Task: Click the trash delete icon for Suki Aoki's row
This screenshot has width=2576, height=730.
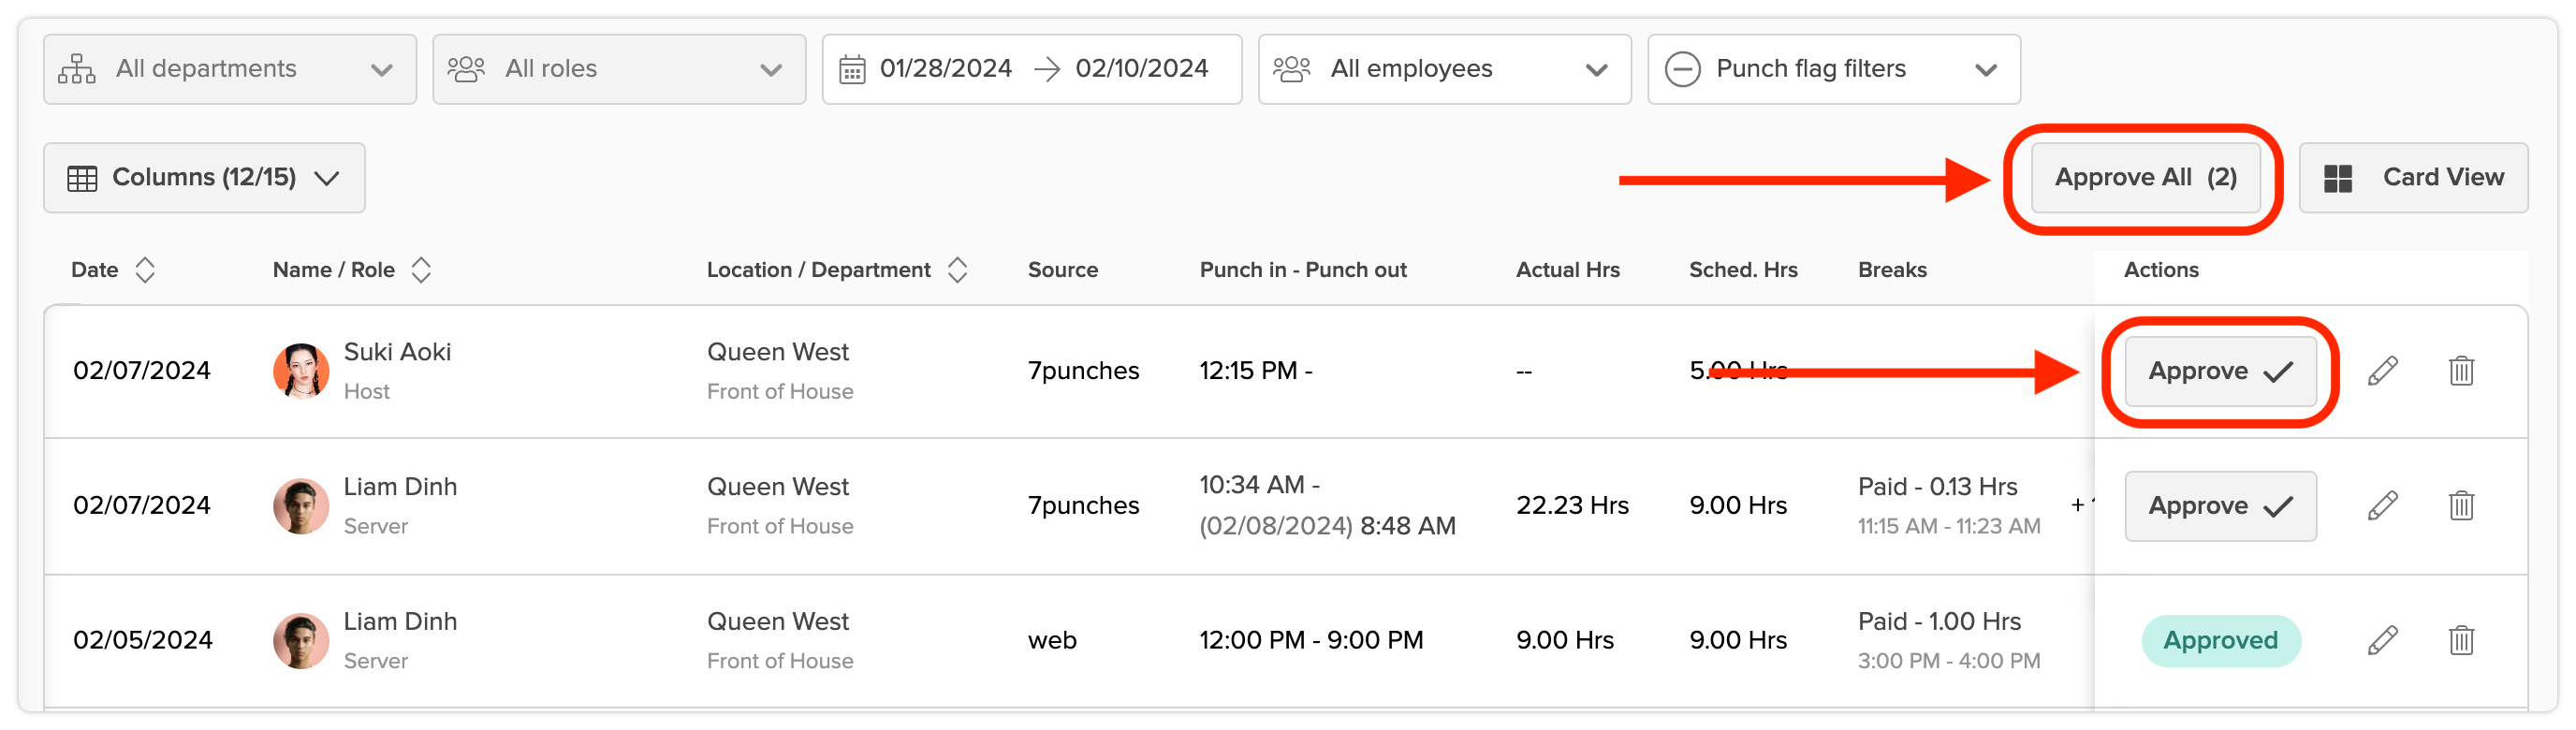Action: (2460, 371)
